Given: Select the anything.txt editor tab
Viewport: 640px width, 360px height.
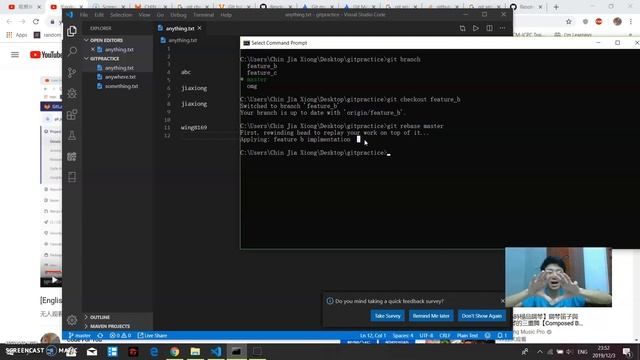Looking at the screenshot, I should pos(180,28).
